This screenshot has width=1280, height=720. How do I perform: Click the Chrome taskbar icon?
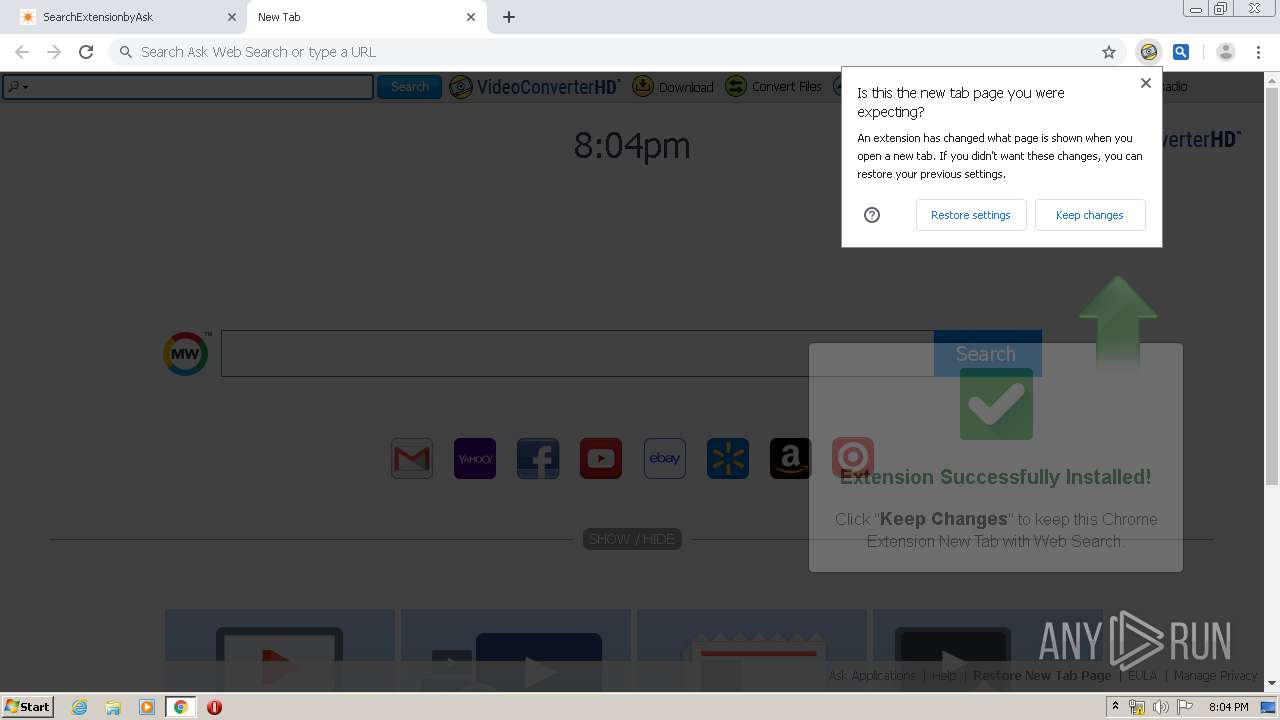point(181,707)
